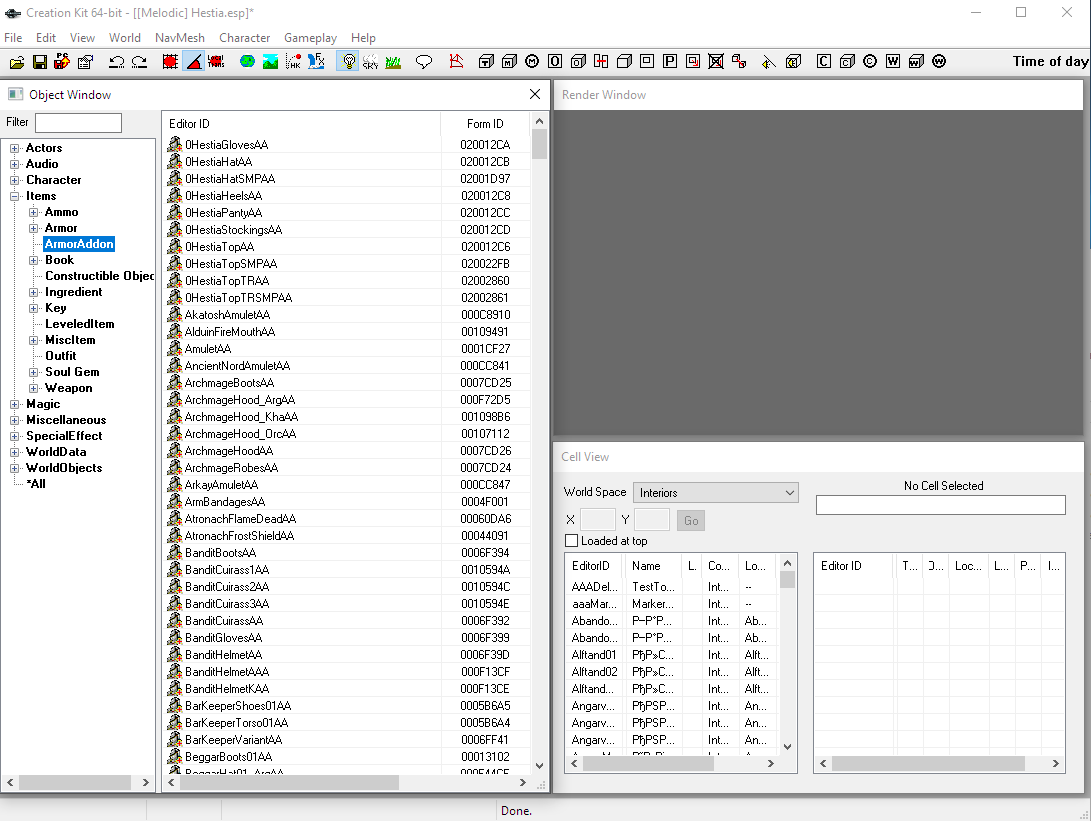Image resolution: width=1091 pixels, height=821 pixels.
Task: Click the Object Window Filter field
Action: click(78, 123)
